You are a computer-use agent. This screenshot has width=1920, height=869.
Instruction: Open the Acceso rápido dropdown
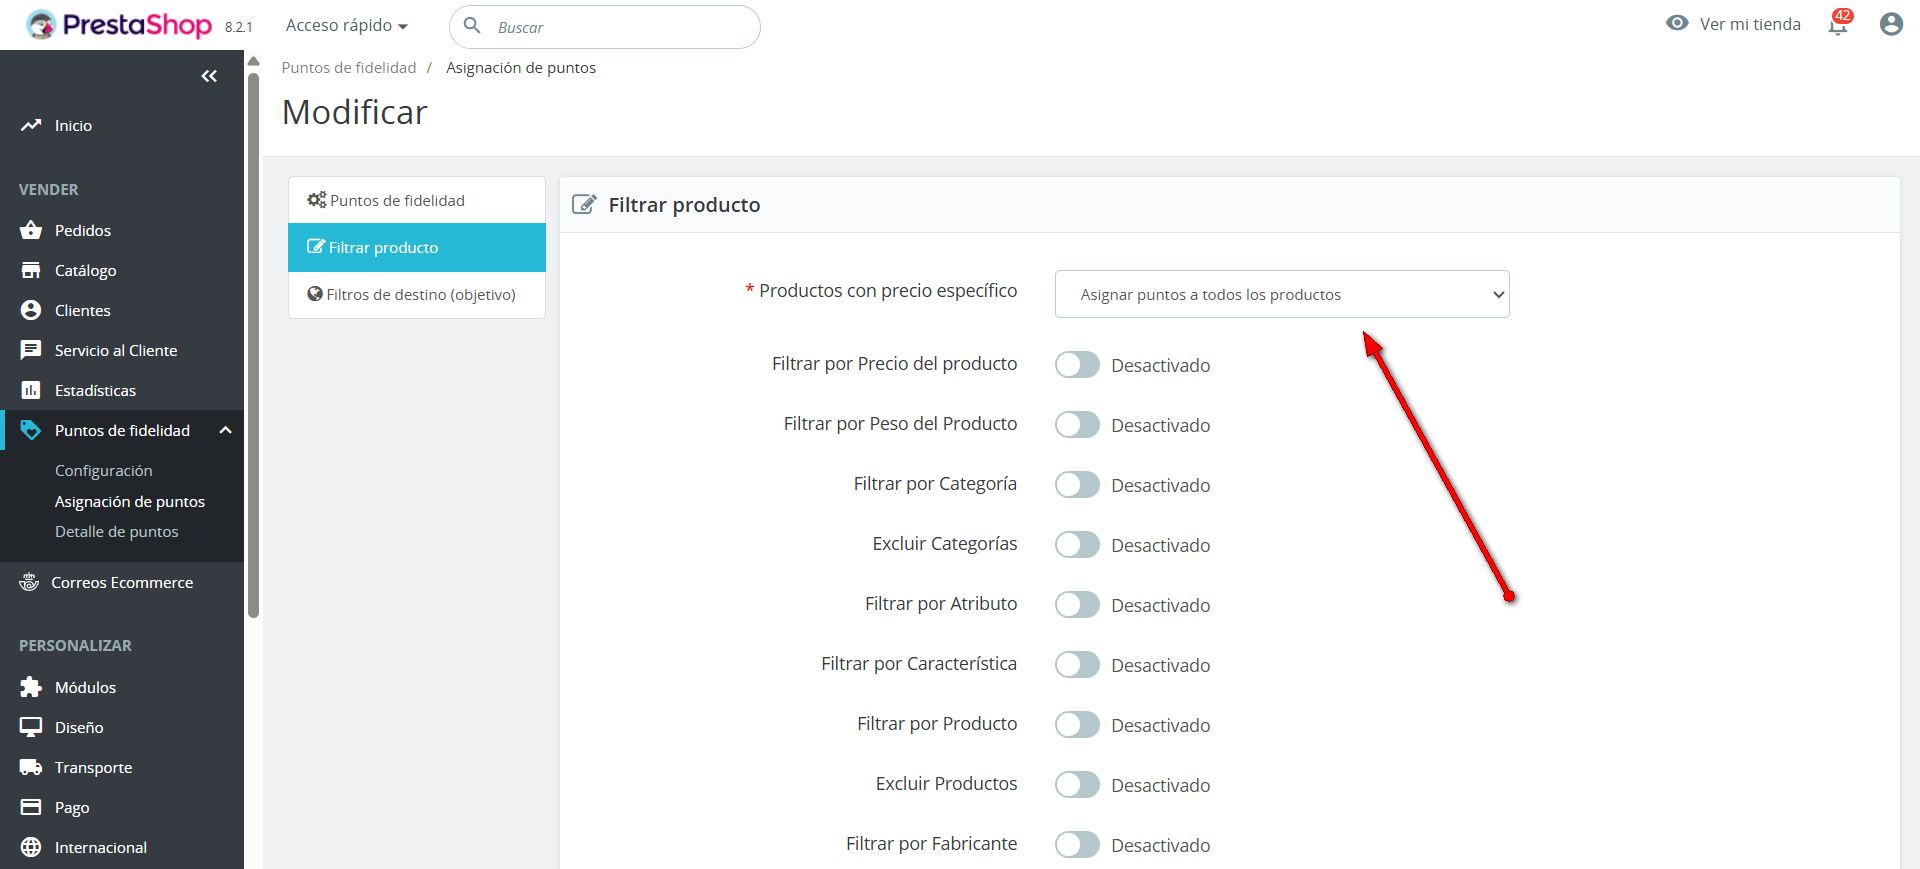(346, 26)
